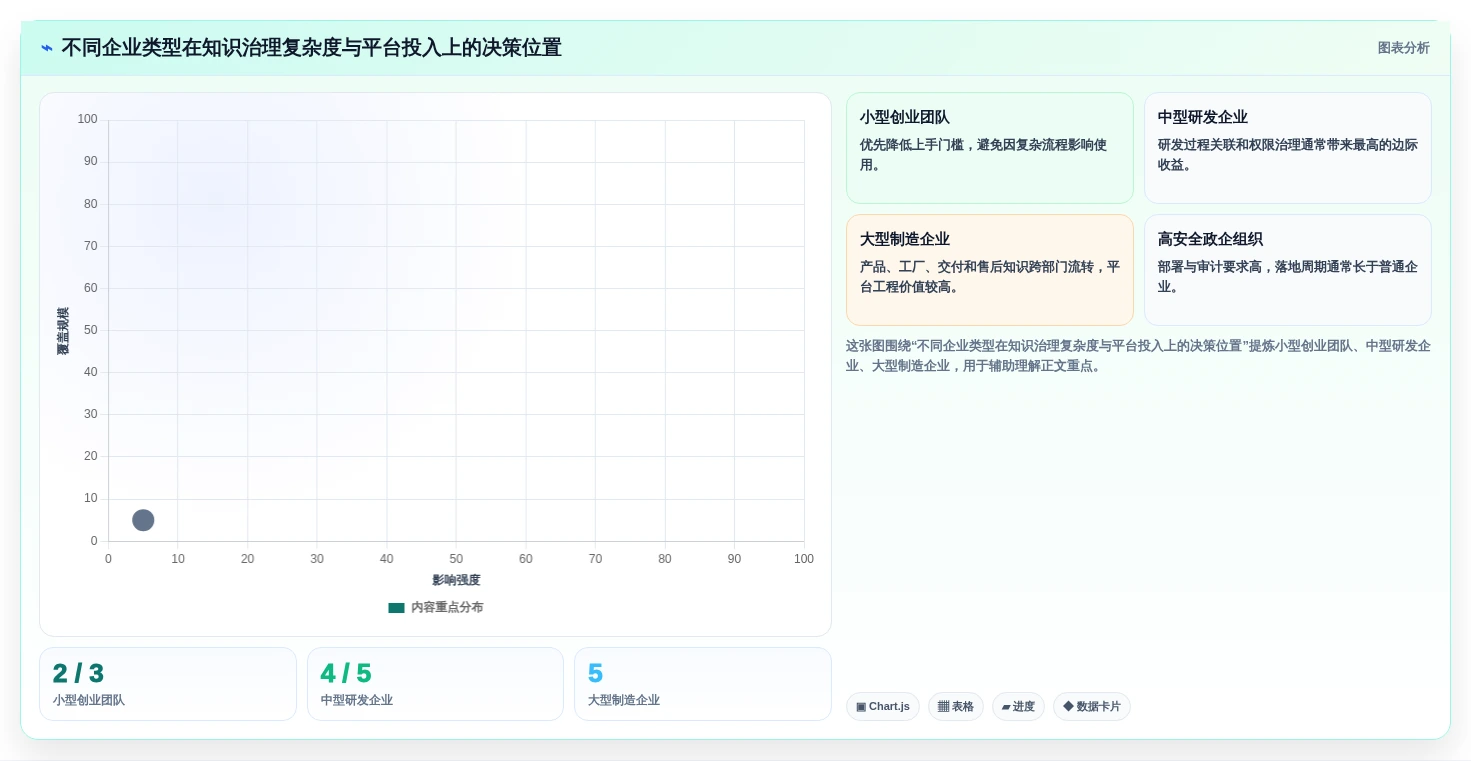This screenshot has height=761, width=1471.
Task: Click the 覆盖规模 y-axis title
Action: pos(63,331)
